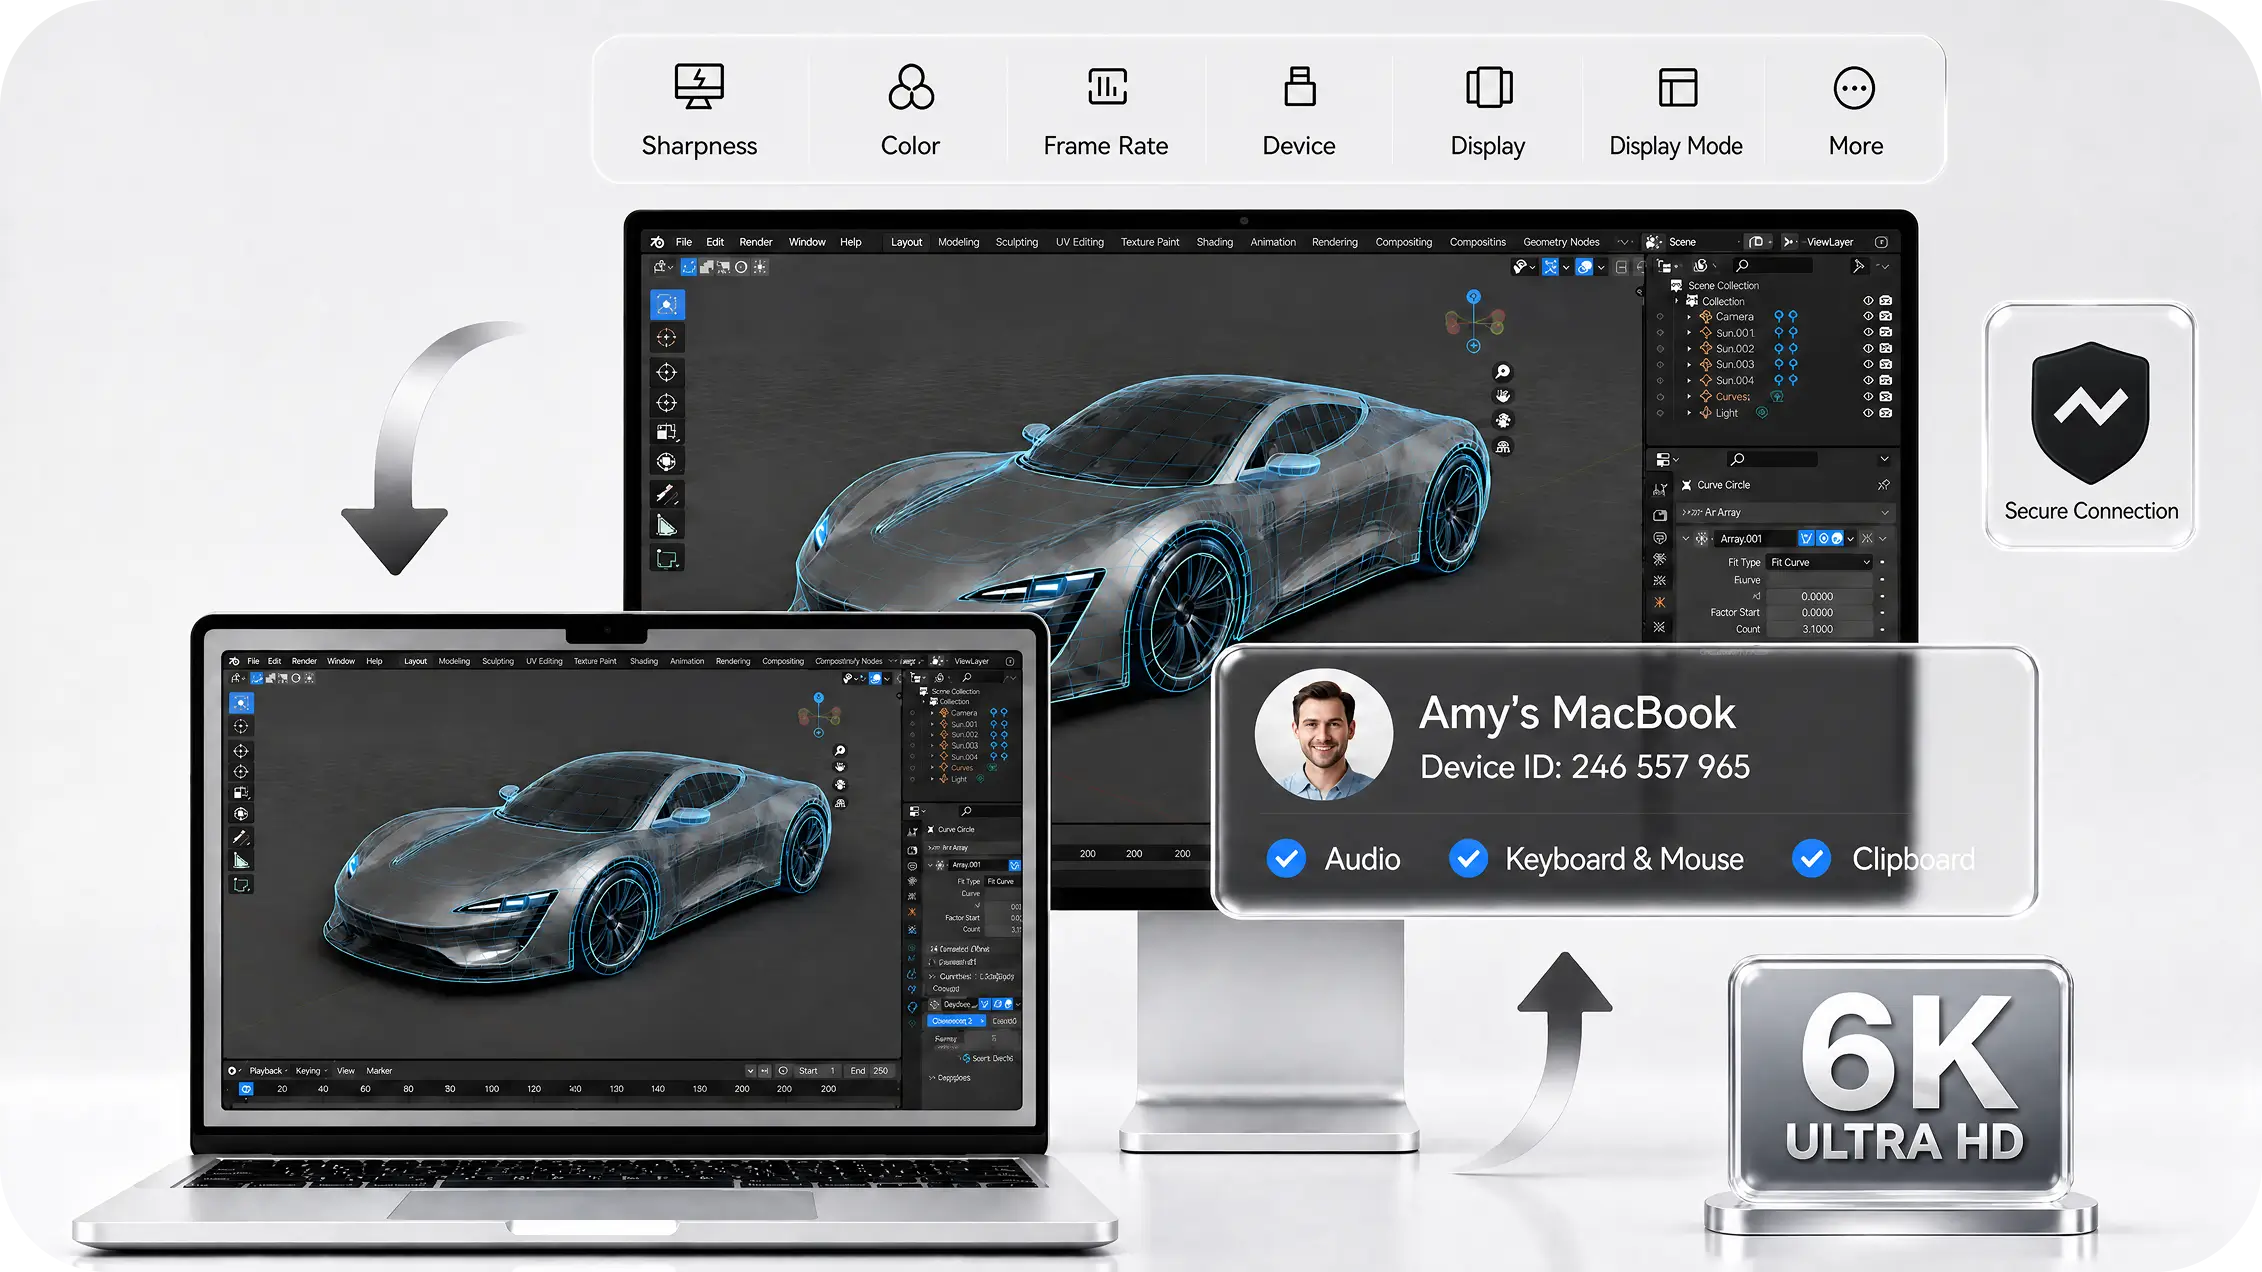This screenshot has height=1272, width=2262.
Task: Click the zoom magnifier viewport button on the monitor
Action: [1502, 372]
